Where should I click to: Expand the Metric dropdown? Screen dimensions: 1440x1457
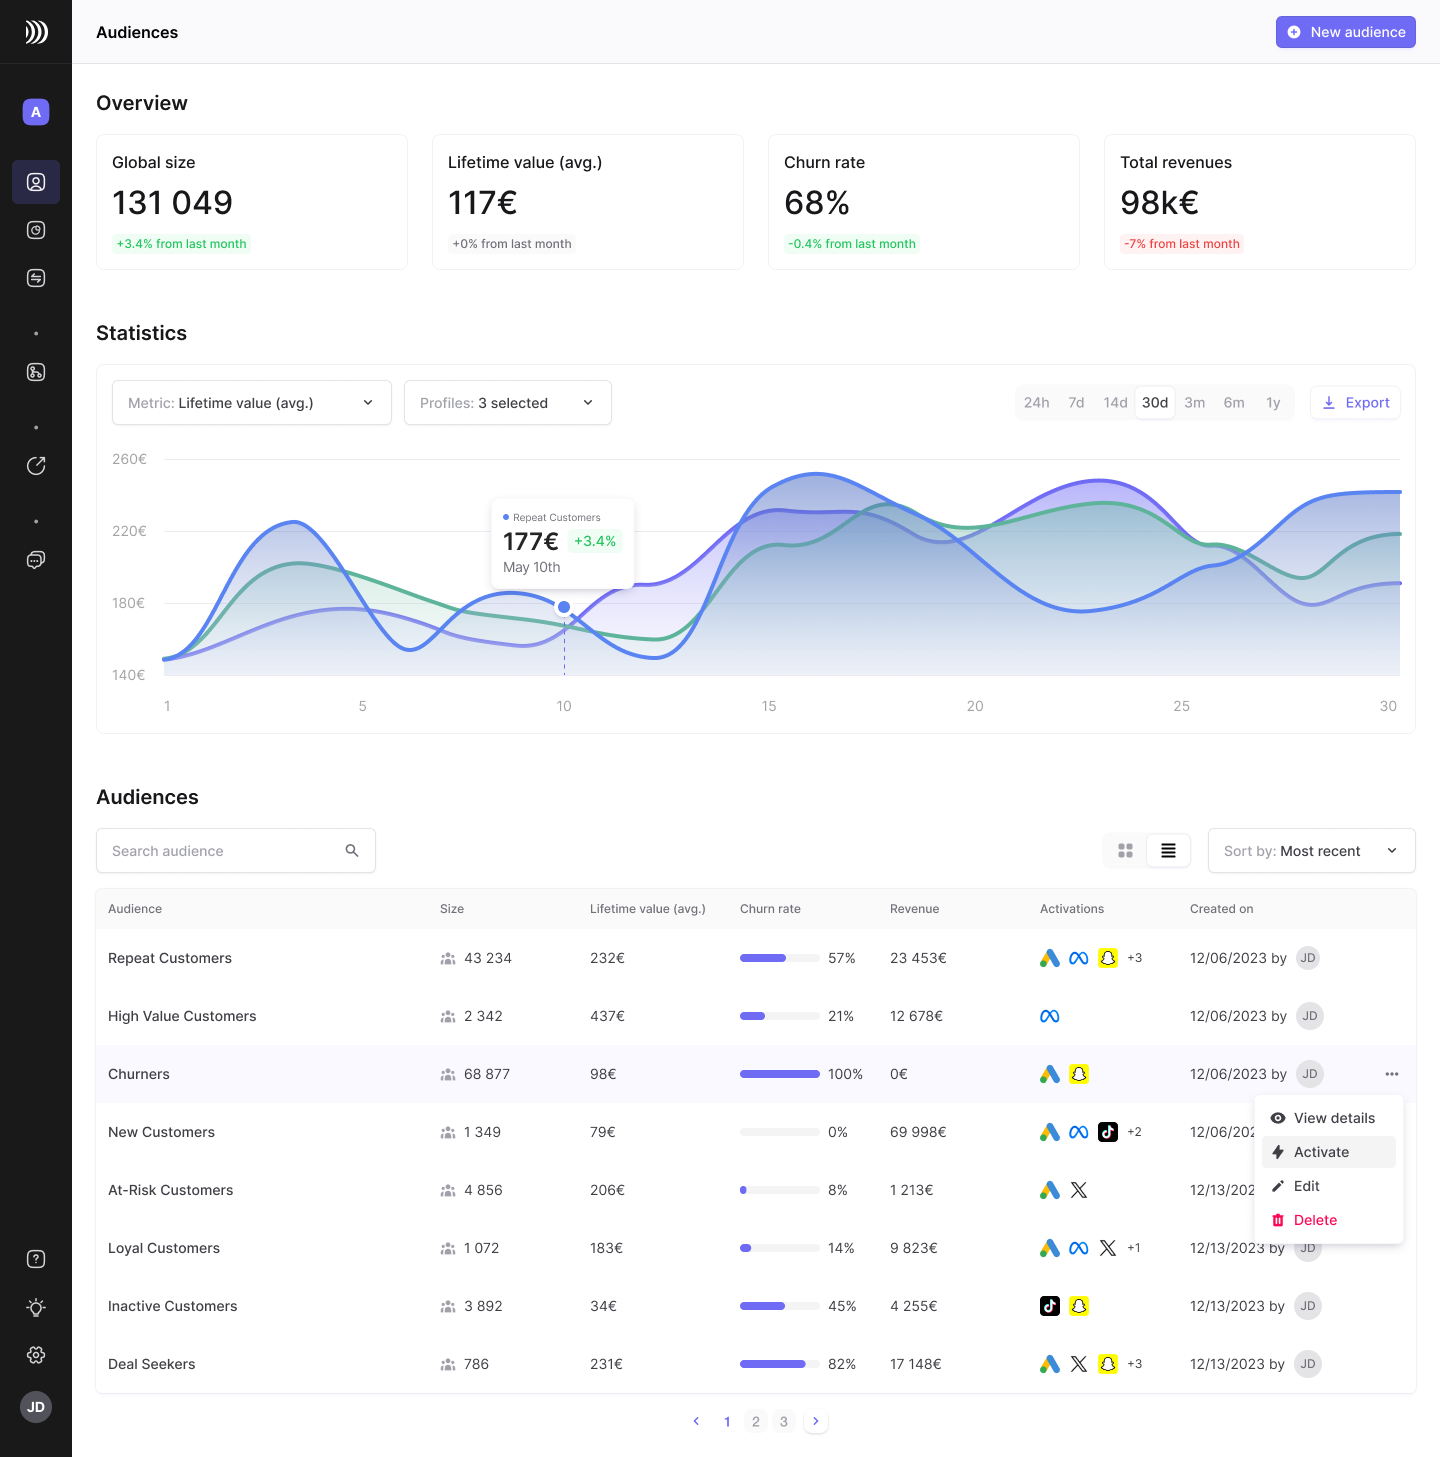pyautogui.click(x=252, y=403)
